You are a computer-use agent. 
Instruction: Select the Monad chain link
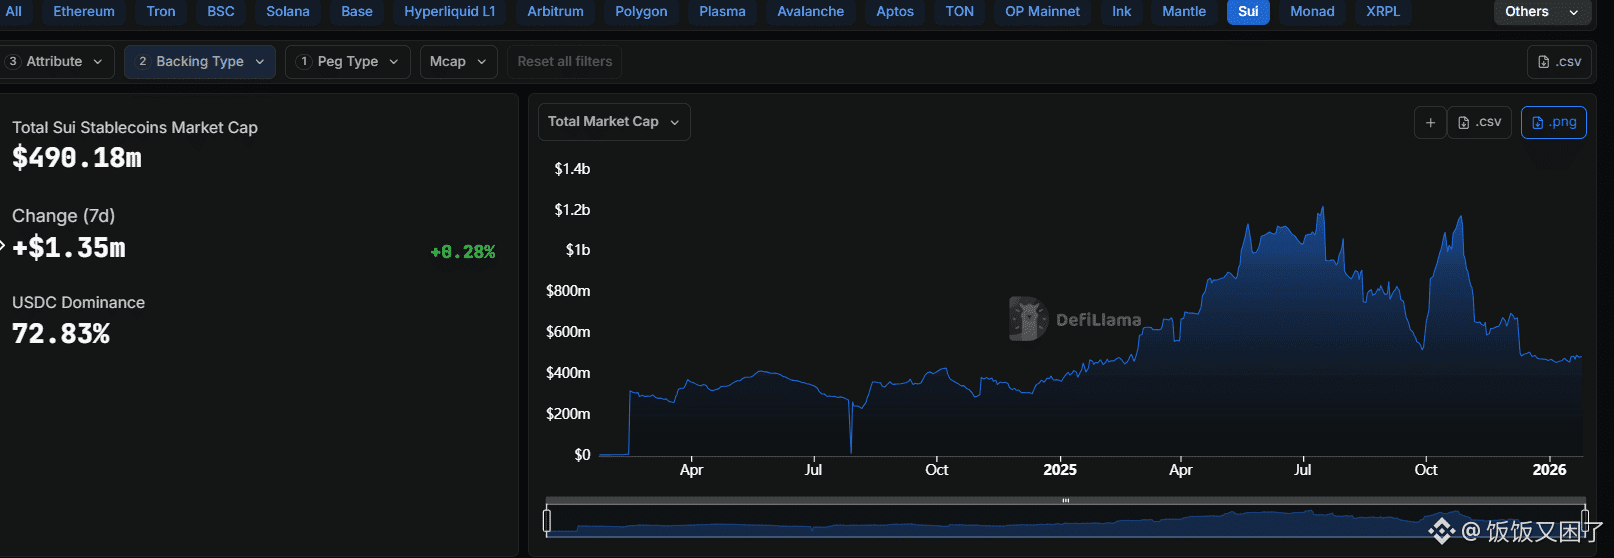coord(1312,12)
